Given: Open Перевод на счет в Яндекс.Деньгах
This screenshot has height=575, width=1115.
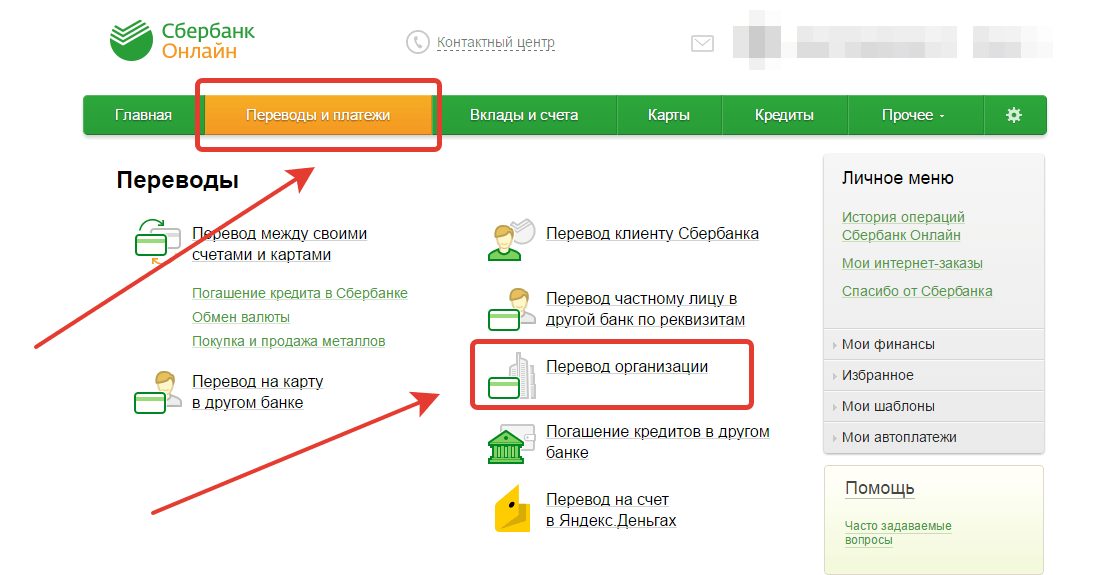Looking at the screenshot, I should [x=612, y=510].
